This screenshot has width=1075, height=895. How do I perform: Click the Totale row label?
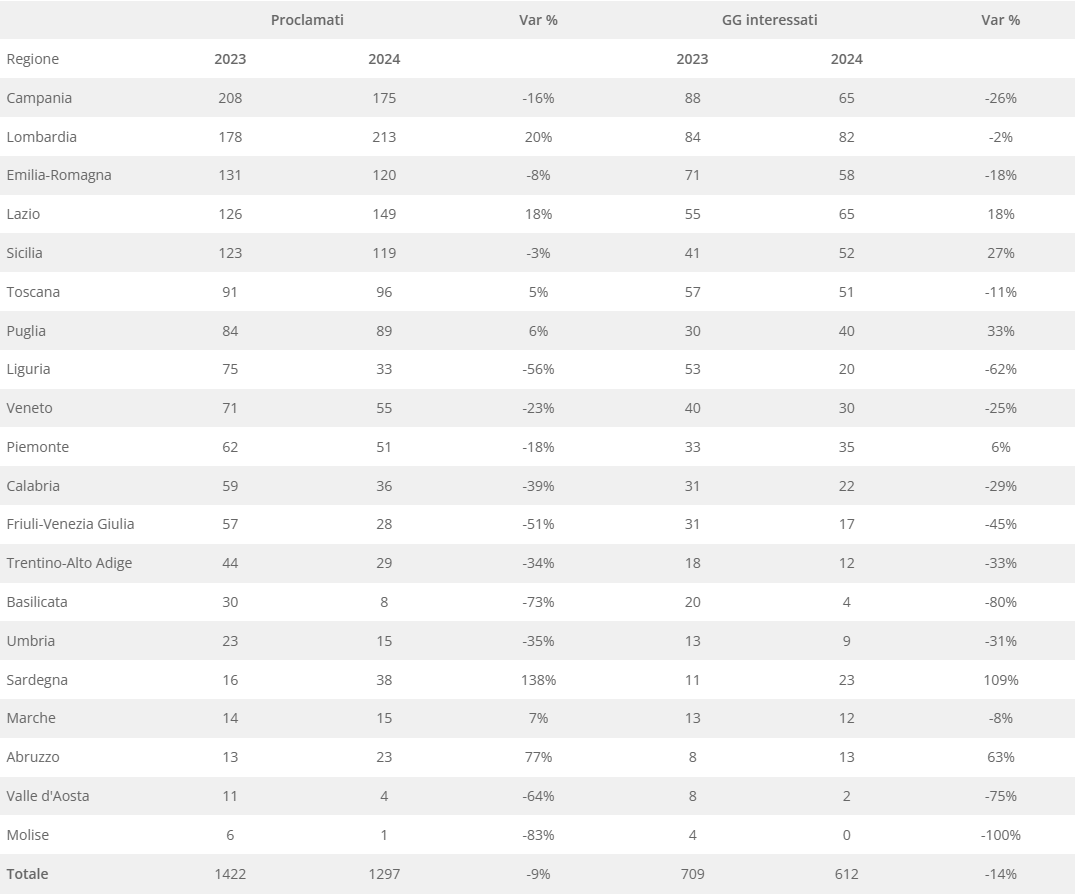tap(27, 874)
